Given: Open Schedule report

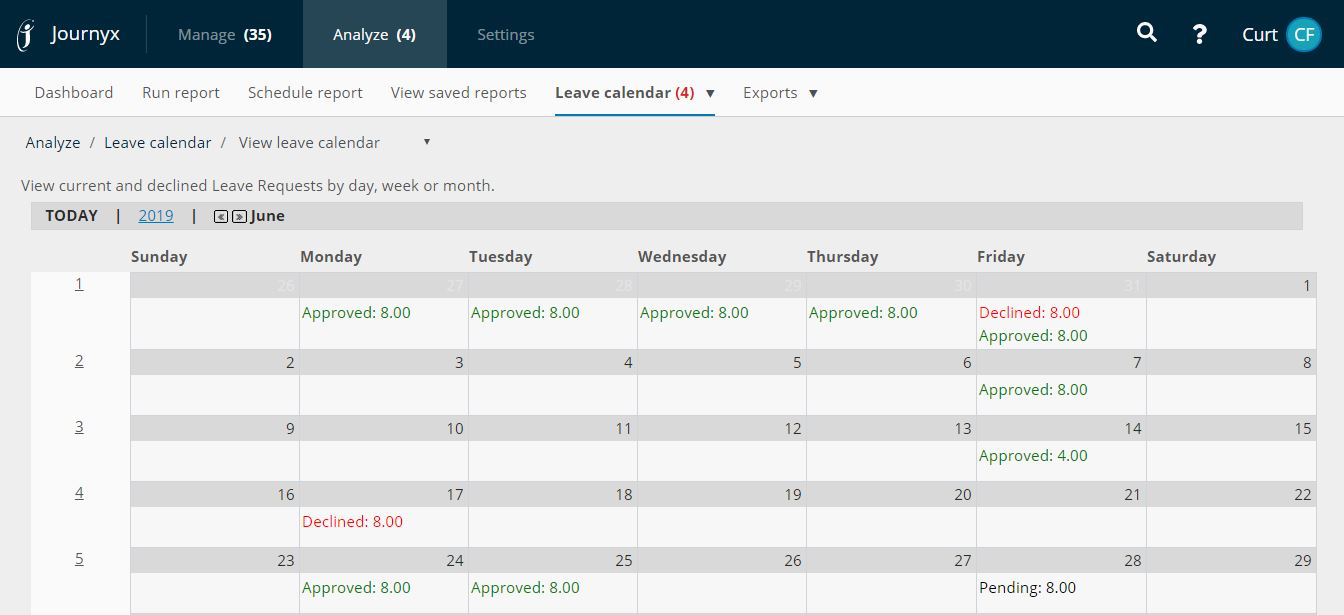Looking at the screenshot, I should (305, 92).
